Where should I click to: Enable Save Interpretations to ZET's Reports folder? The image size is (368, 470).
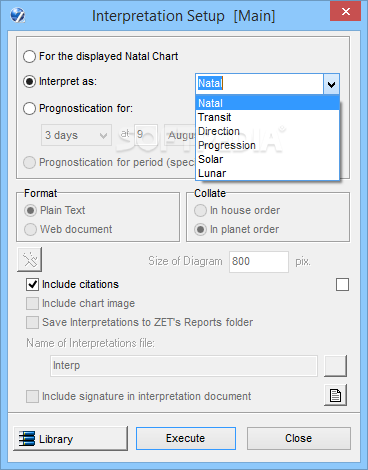[x=32, y=322]
